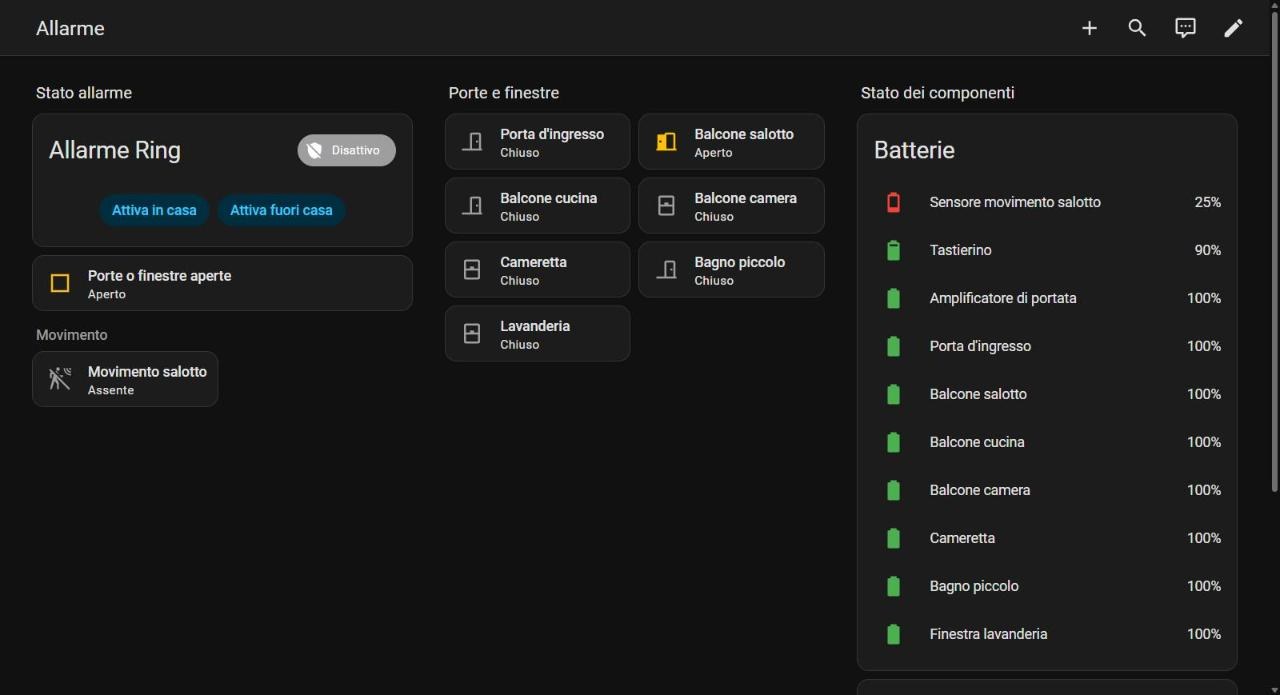Click the page vertical scrollbar

pos(1274,253)
